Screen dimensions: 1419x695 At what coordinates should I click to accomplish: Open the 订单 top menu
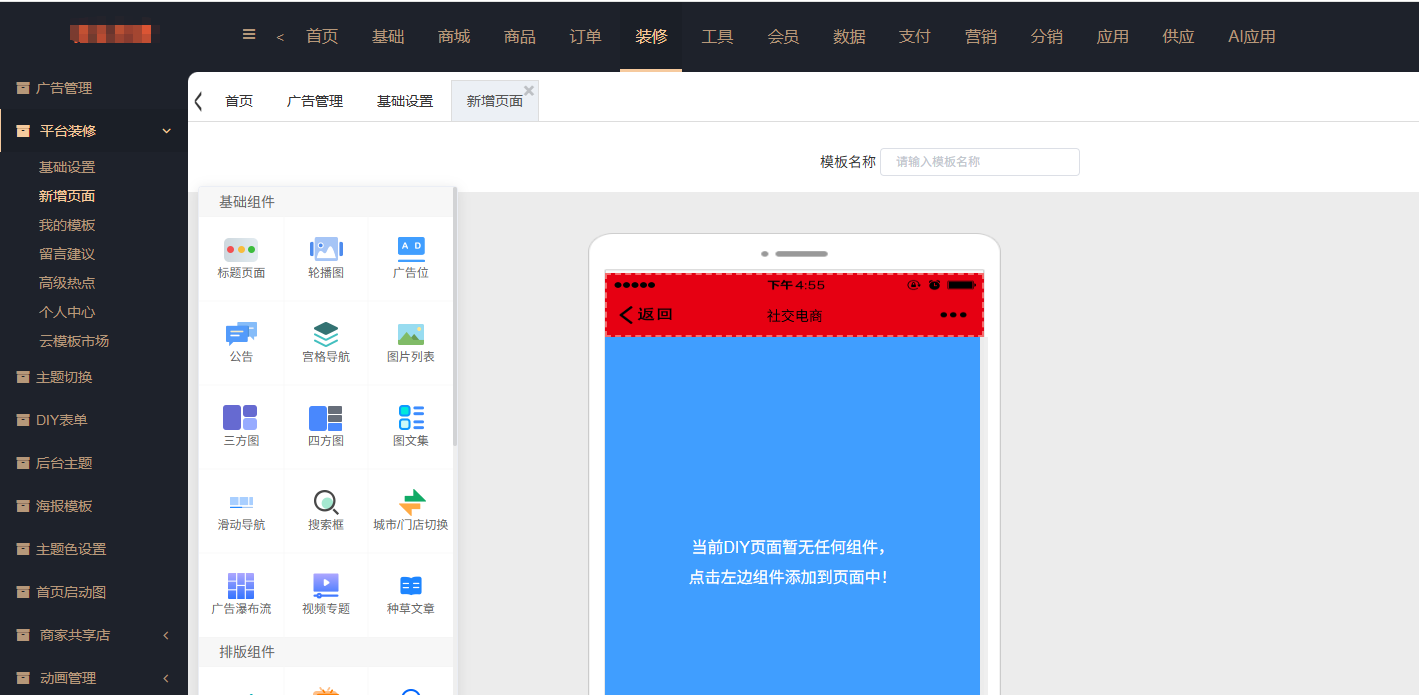click(585, 37)
